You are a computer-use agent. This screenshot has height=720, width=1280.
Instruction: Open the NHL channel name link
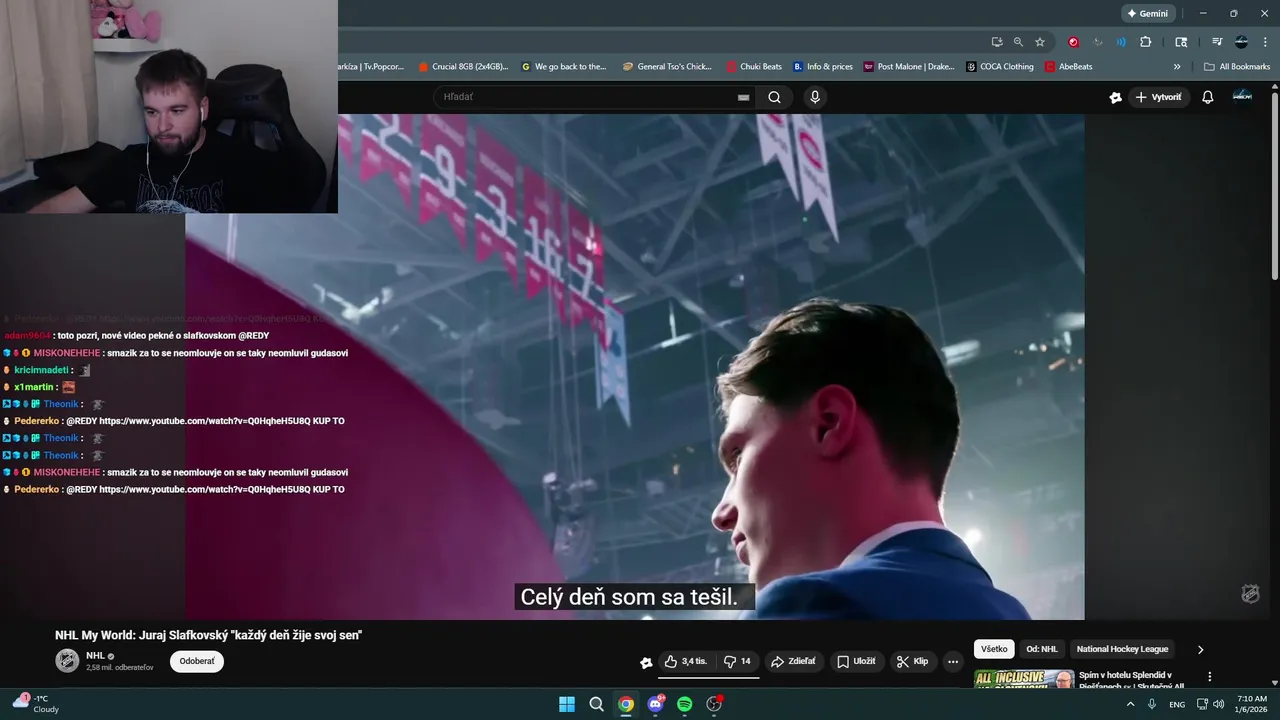pyautogui.click(x=95, y=656)
